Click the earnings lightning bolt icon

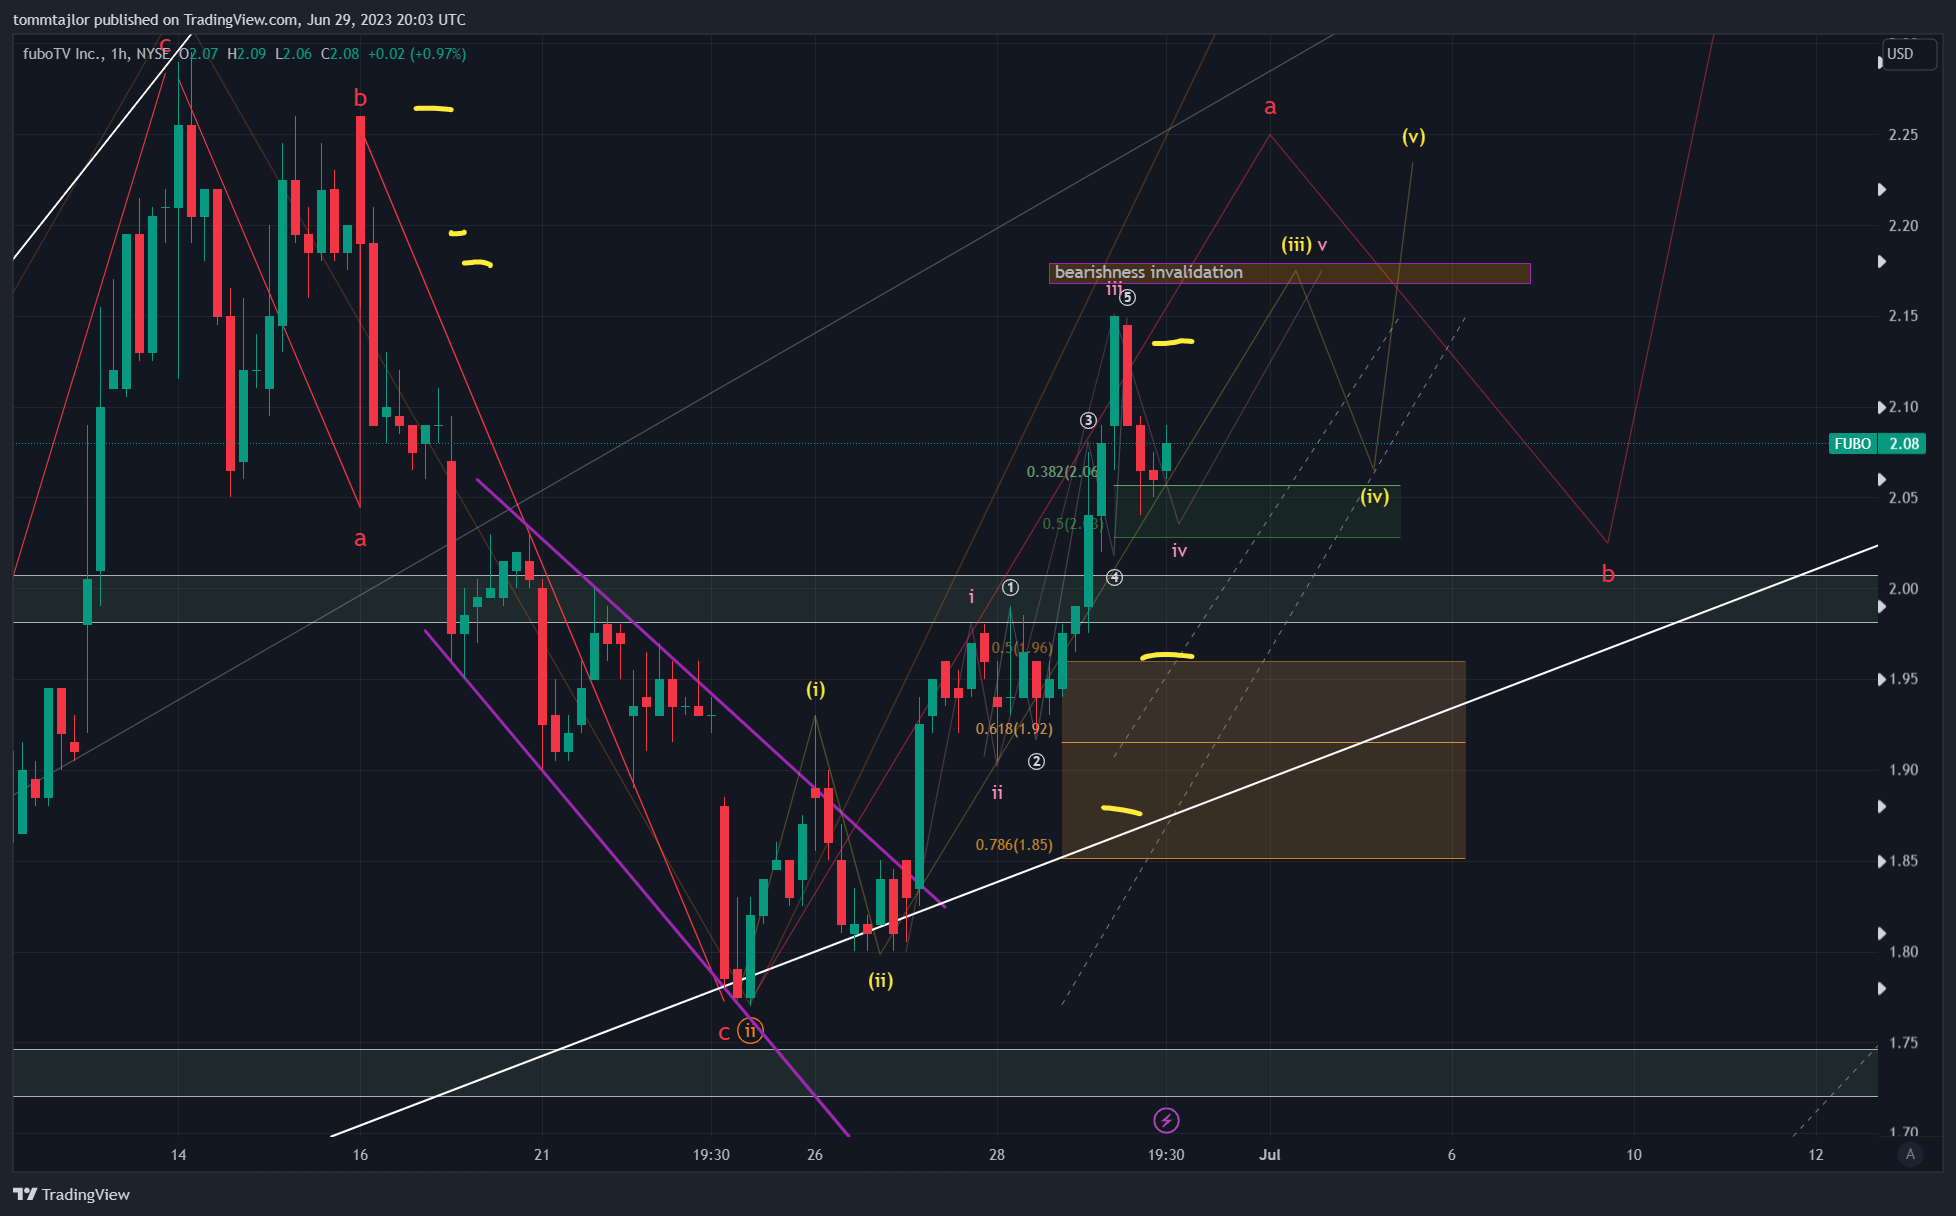tap(1166, 1120)
